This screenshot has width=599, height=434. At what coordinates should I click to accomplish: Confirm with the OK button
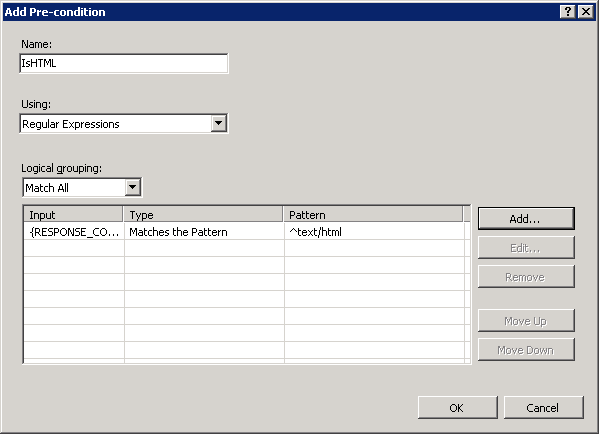click(458, 408)
